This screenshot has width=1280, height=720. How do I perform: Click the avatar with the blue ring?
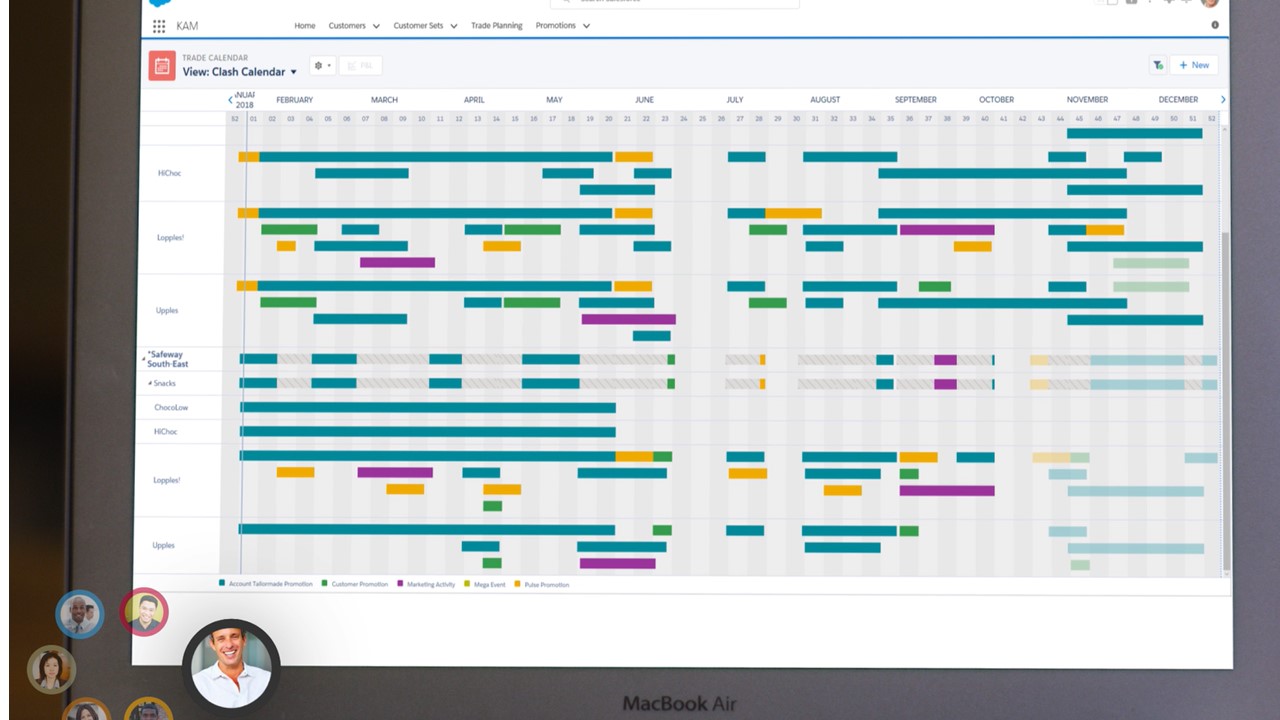click(80, 614)
